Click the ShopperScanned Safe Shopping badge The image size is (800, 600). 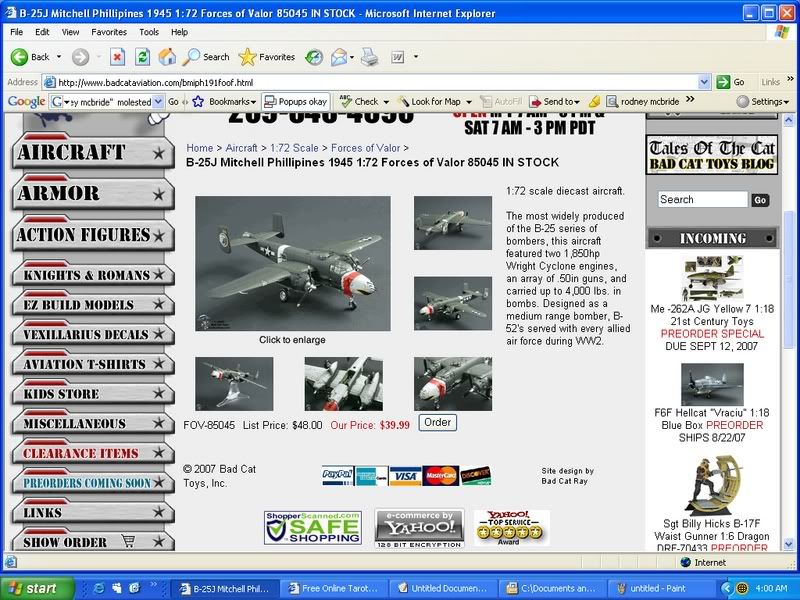[x=313, y=528]
